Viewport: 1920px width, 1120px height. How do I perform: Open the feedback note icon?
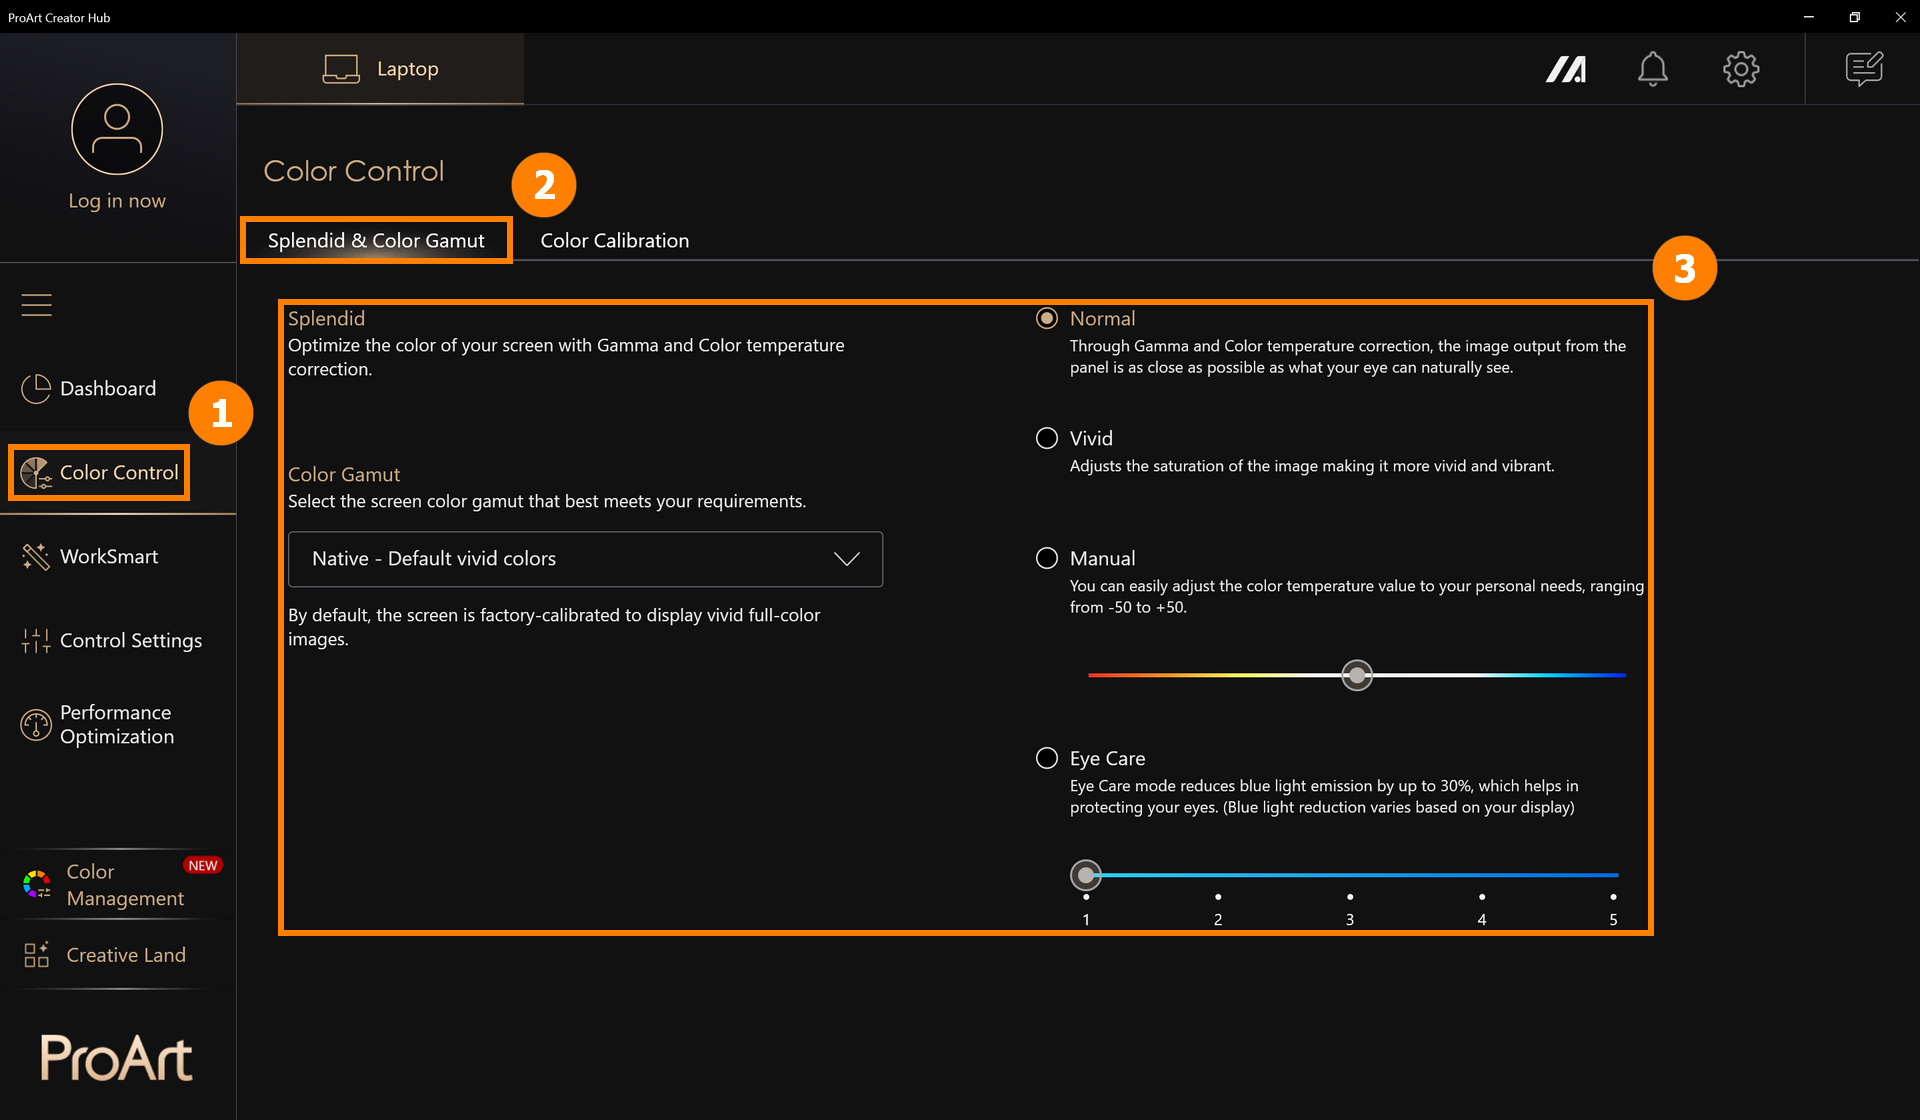pos(1864,69)
